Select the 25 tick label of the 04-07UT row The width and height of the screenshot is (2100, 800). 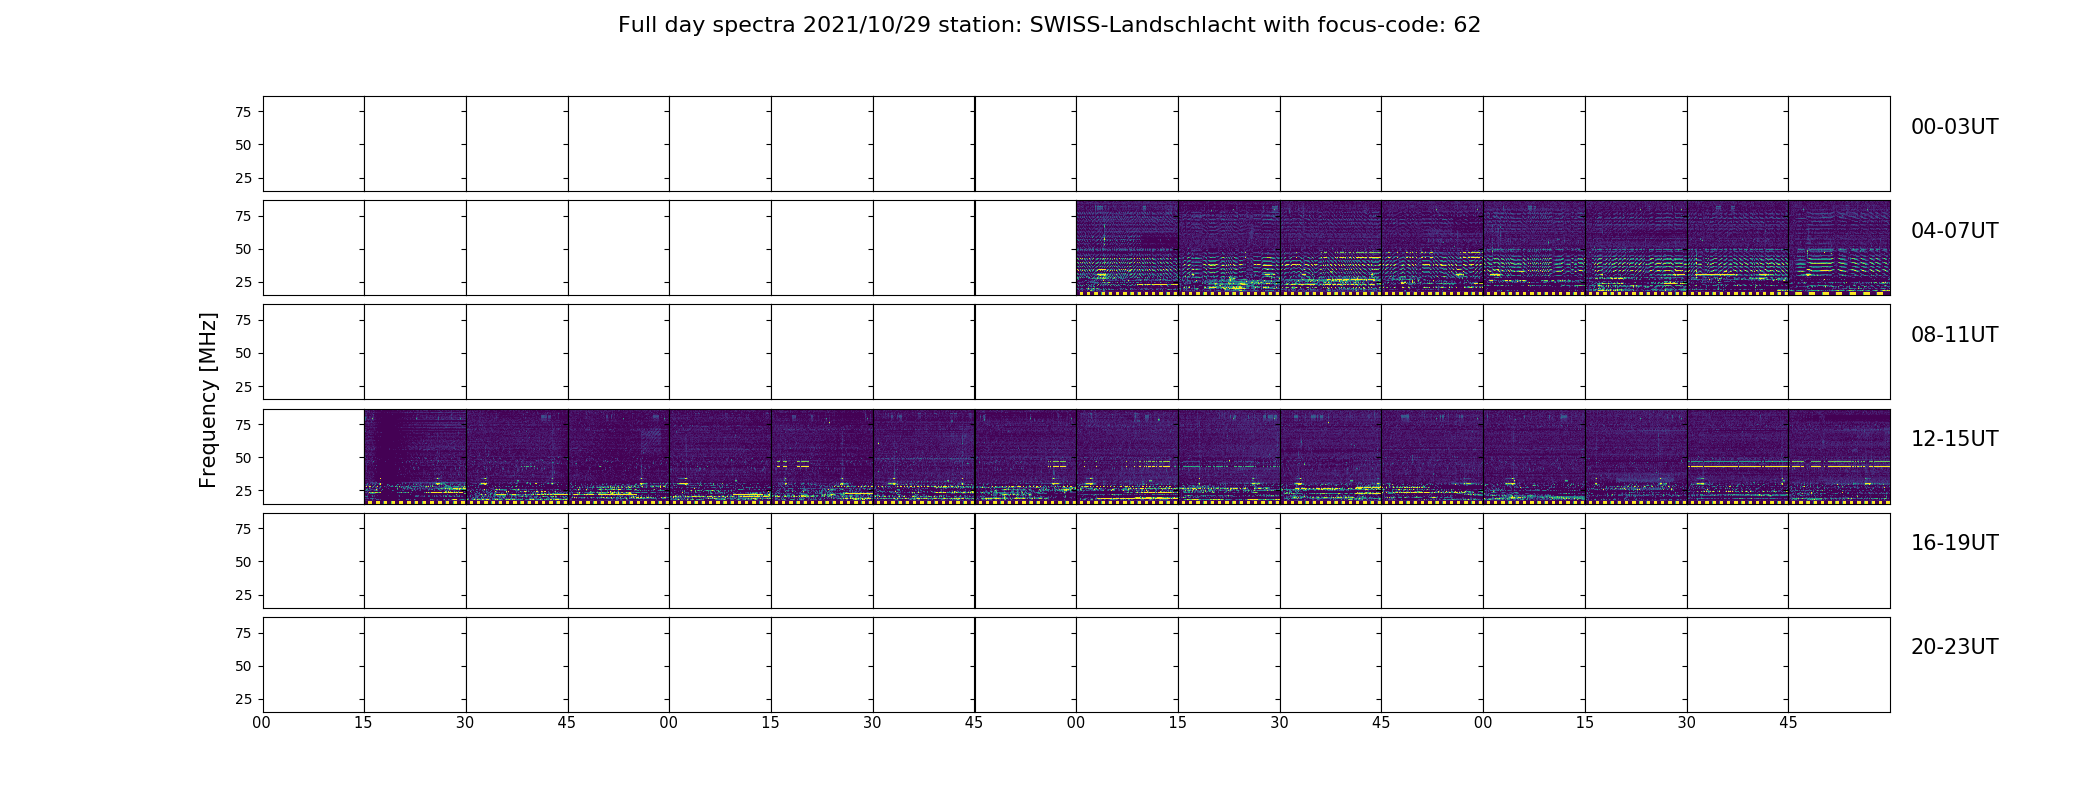(243, 282)
